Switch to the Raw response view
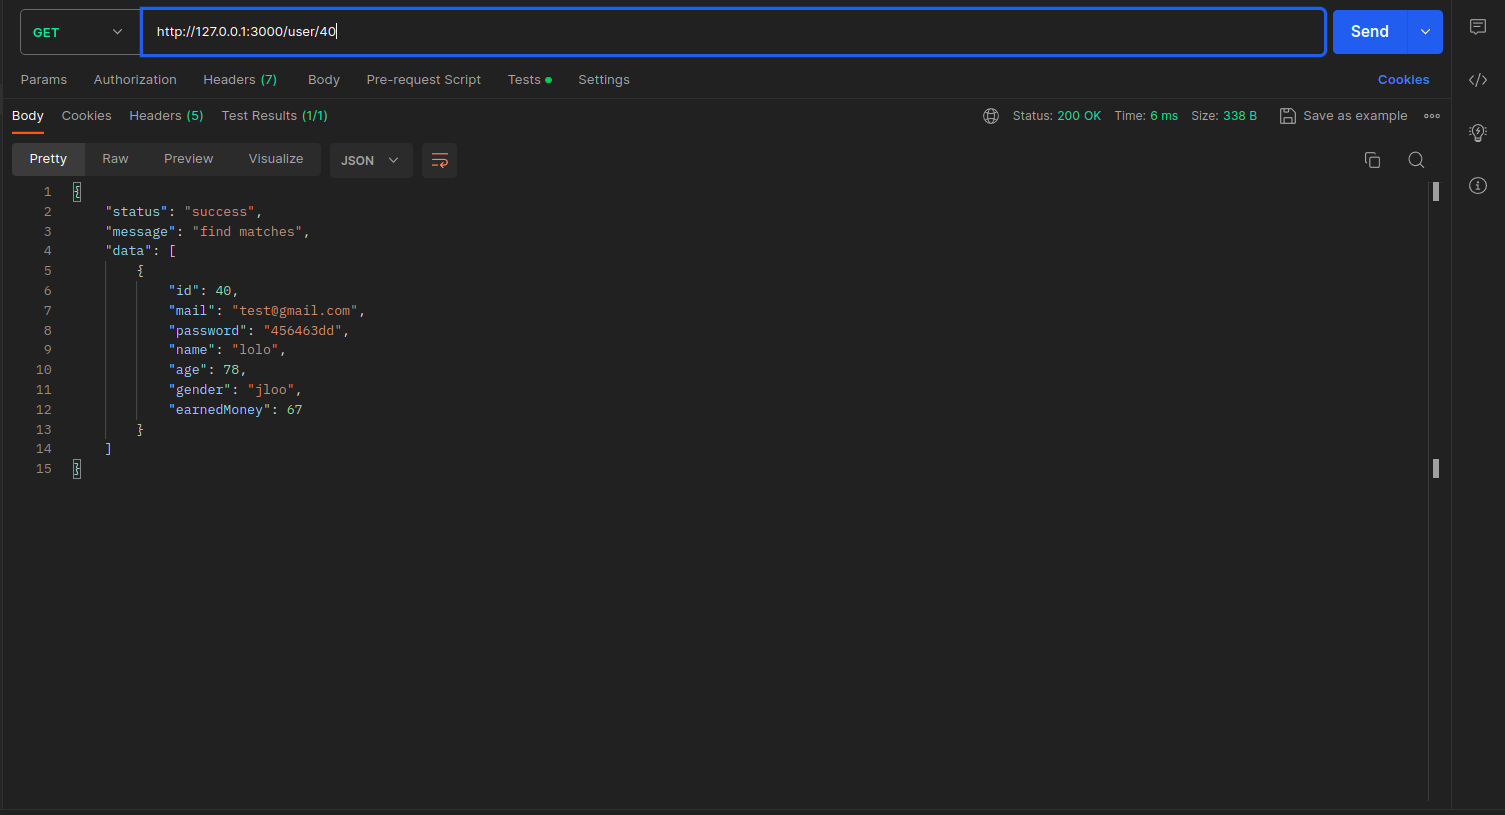Viewport: 1505px width, 815px height. (x=114, y=159)
